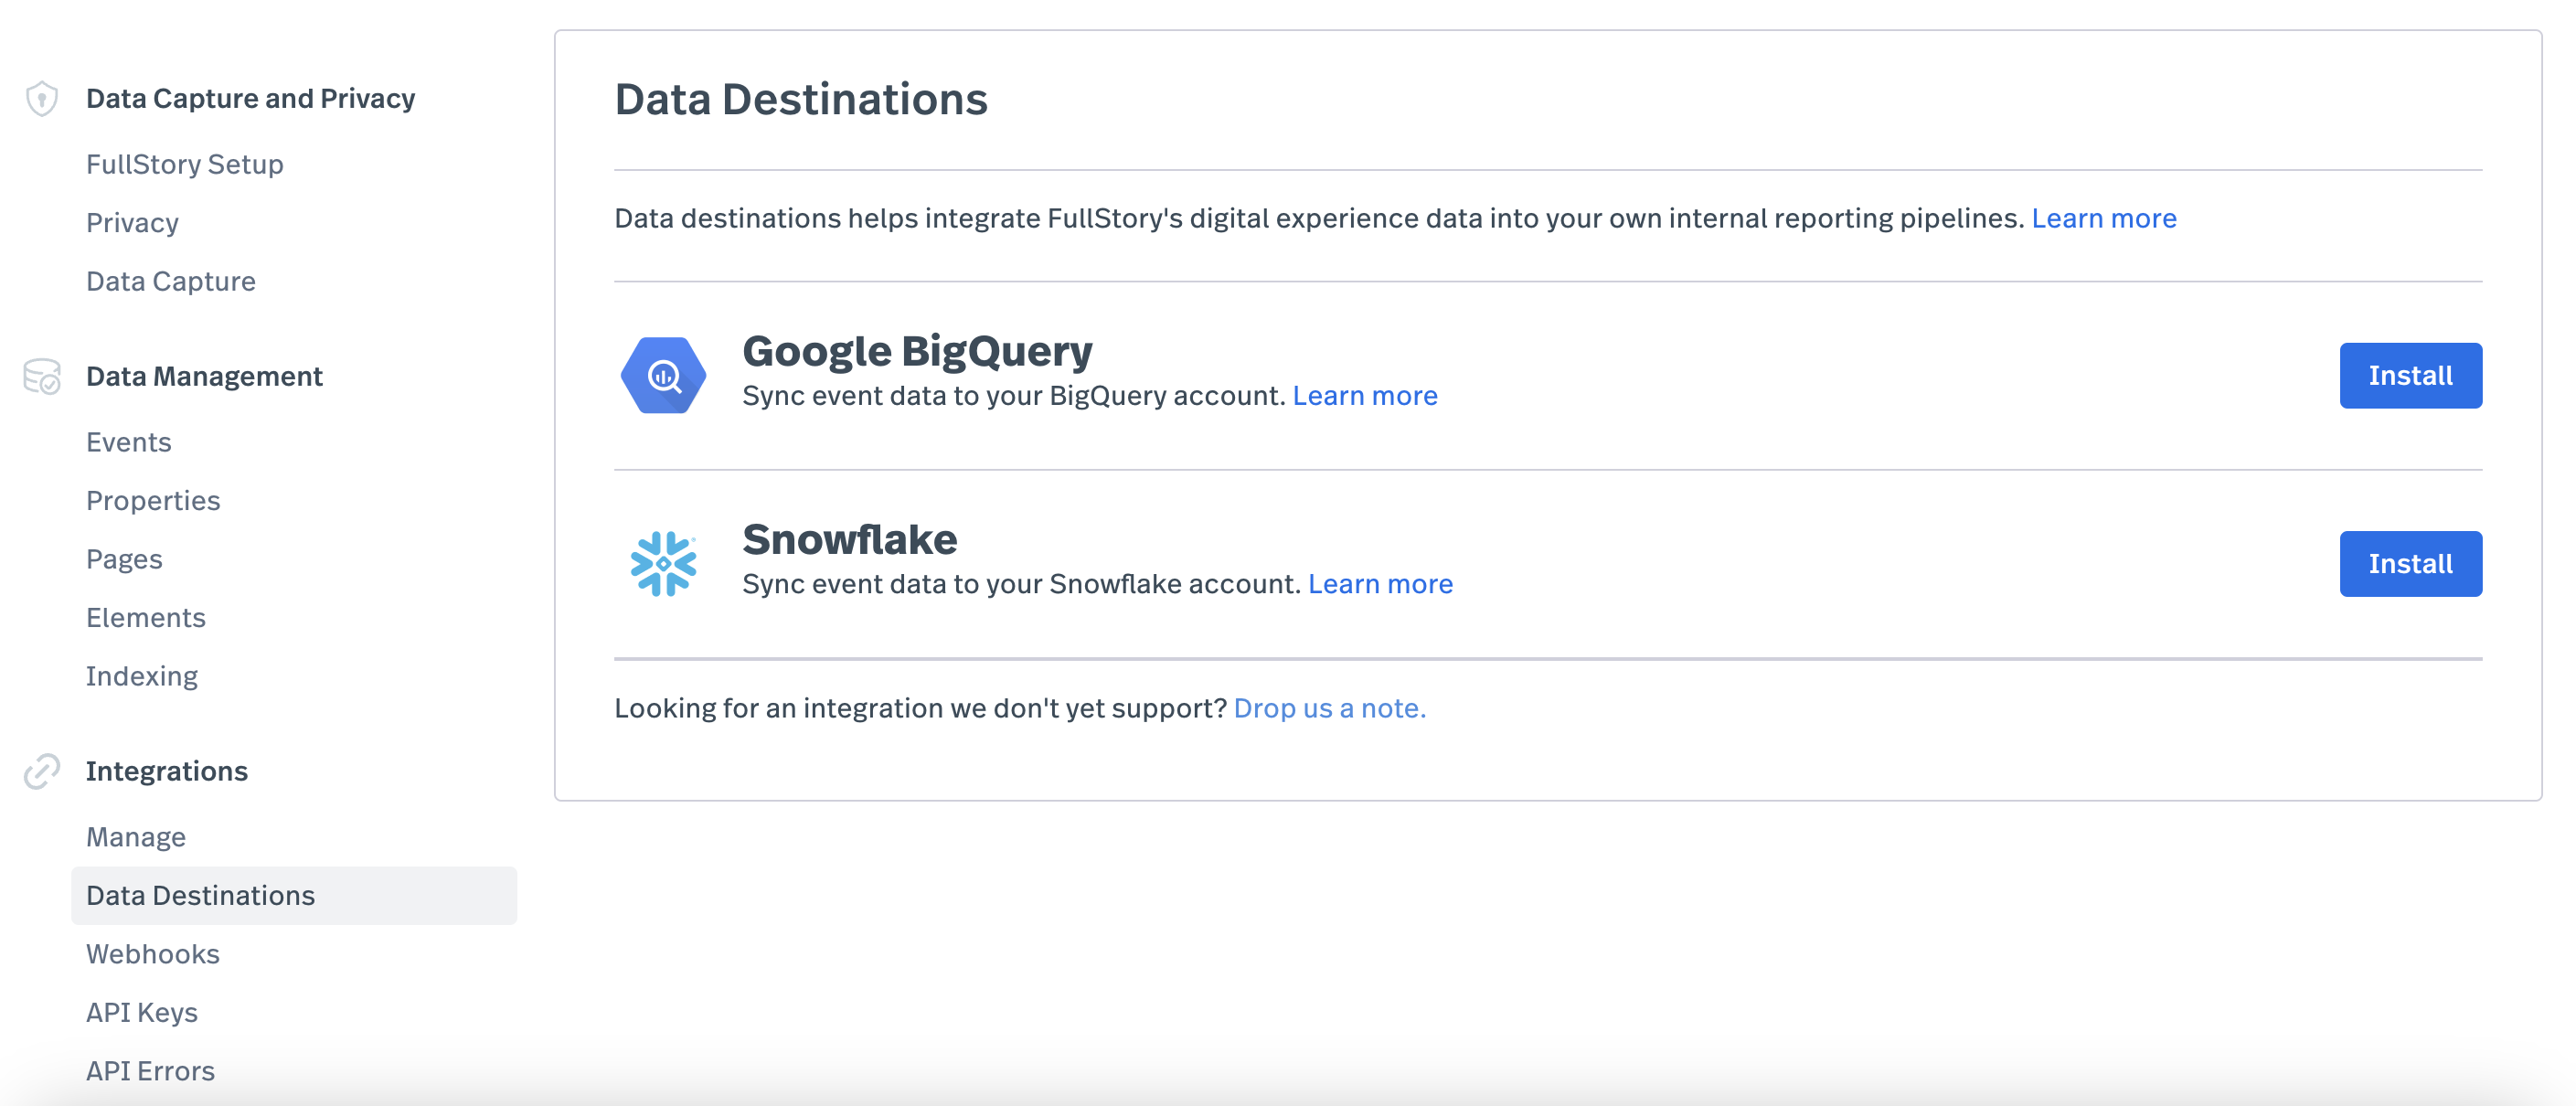Viewport: 2576px width, 1106px height.
Task: Follow the Snowflake Learn more link
Action: (1380, 583)
